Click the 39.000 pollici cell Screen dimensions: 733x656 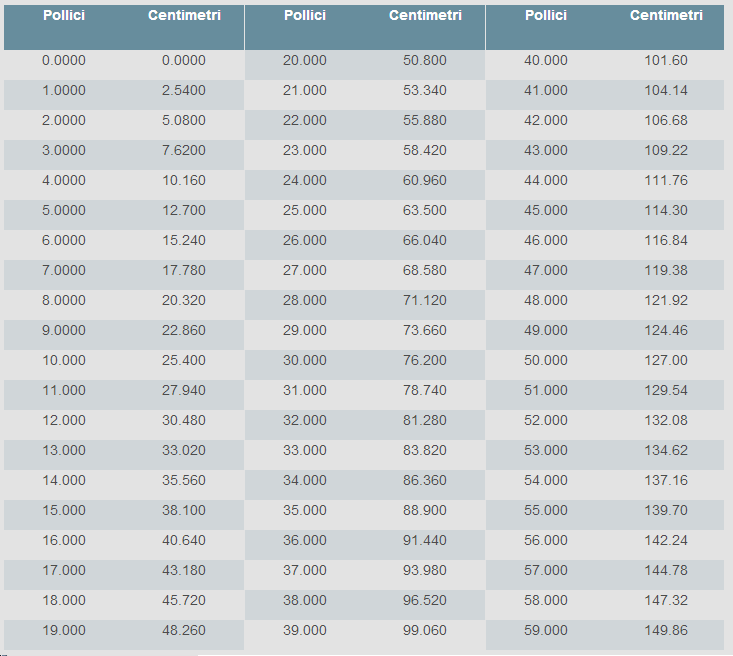pyautogui.click(x=305, y=631)
